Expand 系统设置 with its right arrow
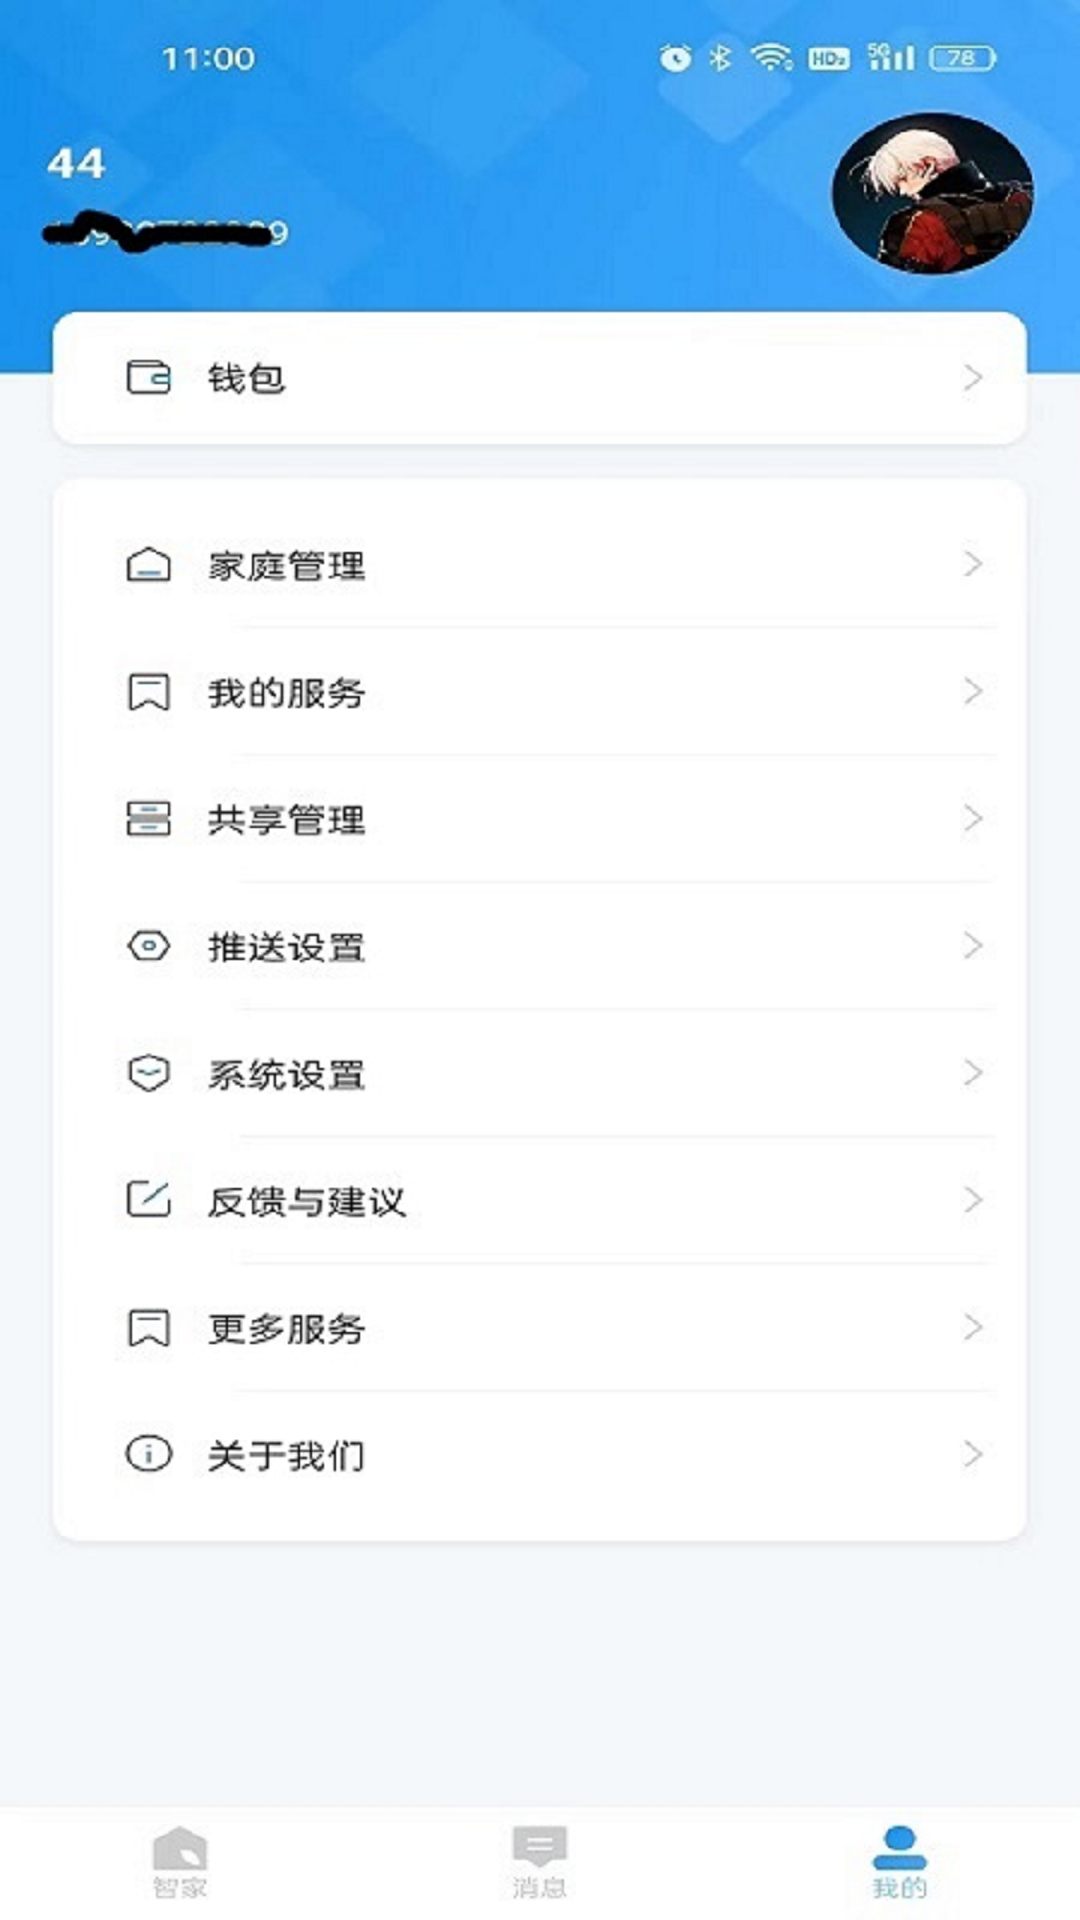 (x=972, y=1073)
